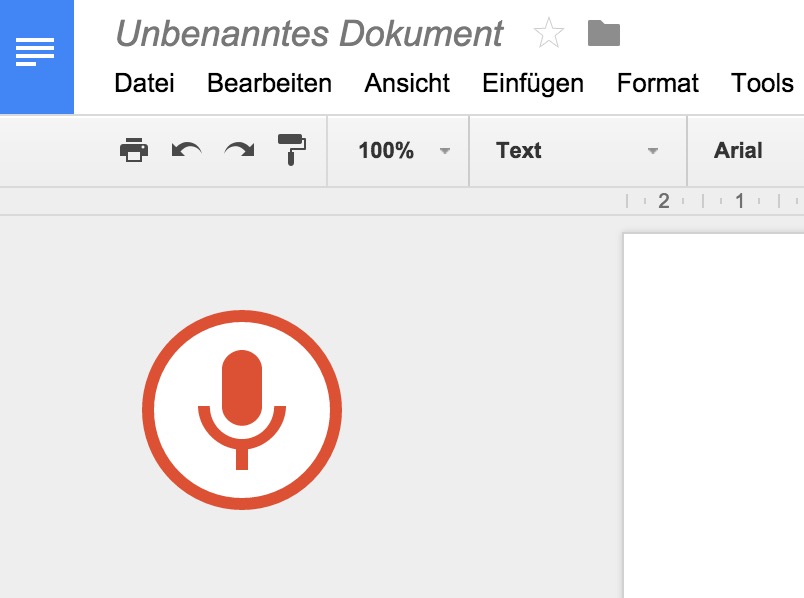Open the Format menu
The width and height of the screenshot is (804, 598).
click(658, 83)
